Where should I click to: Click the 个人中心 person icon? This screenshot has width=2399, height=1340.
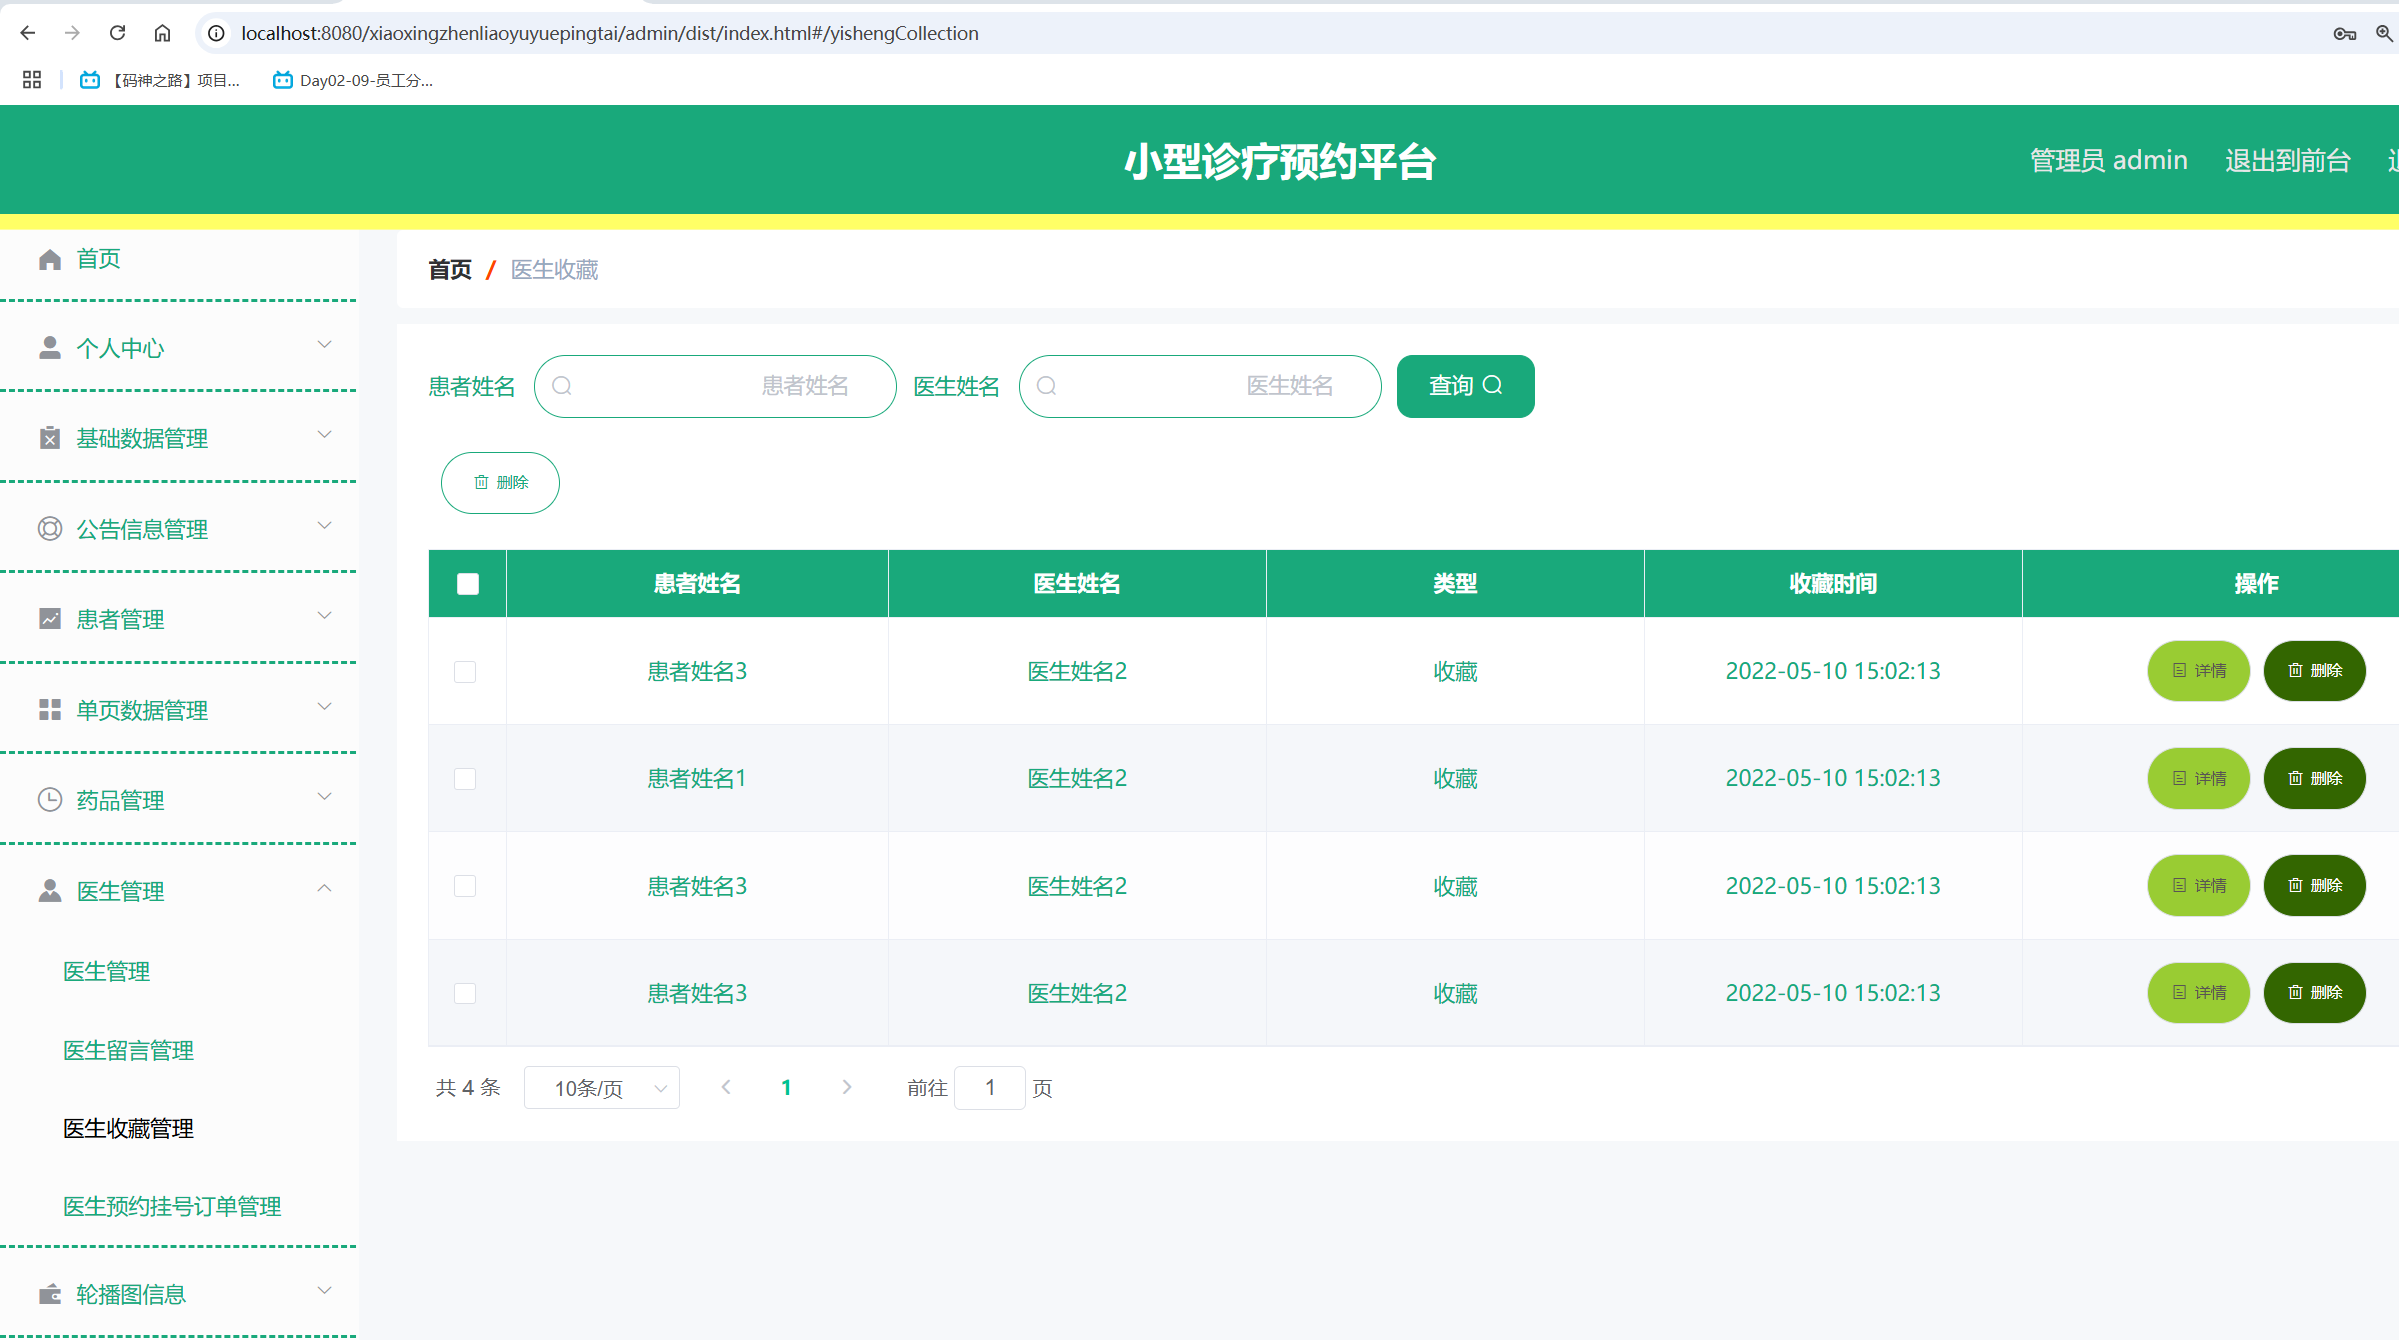(x=50, y=348)
